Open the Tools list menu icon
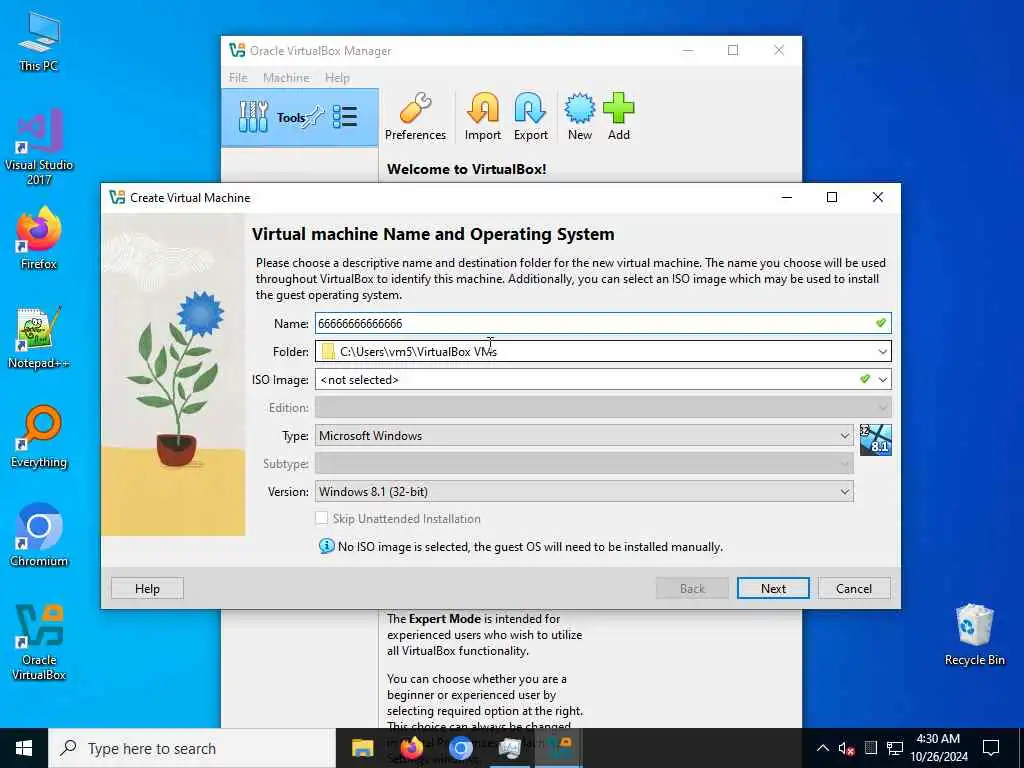 point(345,117)
